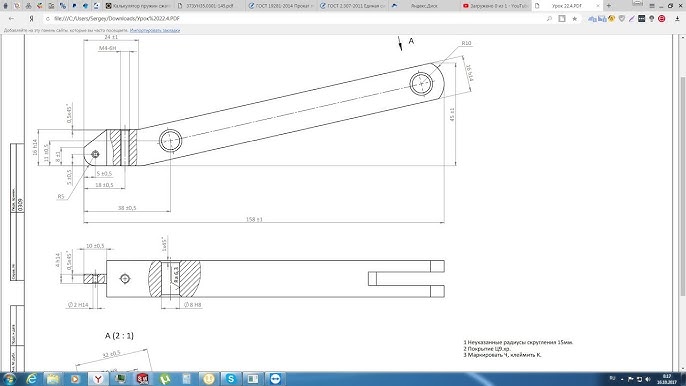Screen dimensions: 686x386
Task: Click the import bookmarks link
Action: [x=155, y=30]
